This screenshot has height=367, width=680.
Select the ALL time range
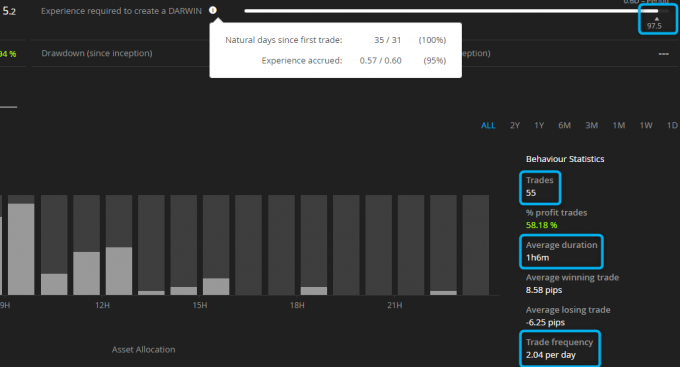(488, 125)
